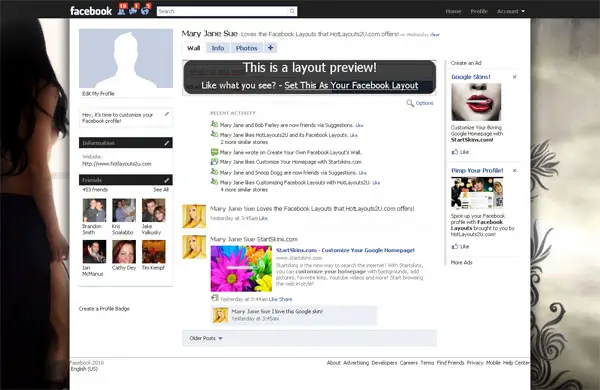Click avatar beside HotLayouts2U status post
600x390 pixels.
click(x=194, y=216)
